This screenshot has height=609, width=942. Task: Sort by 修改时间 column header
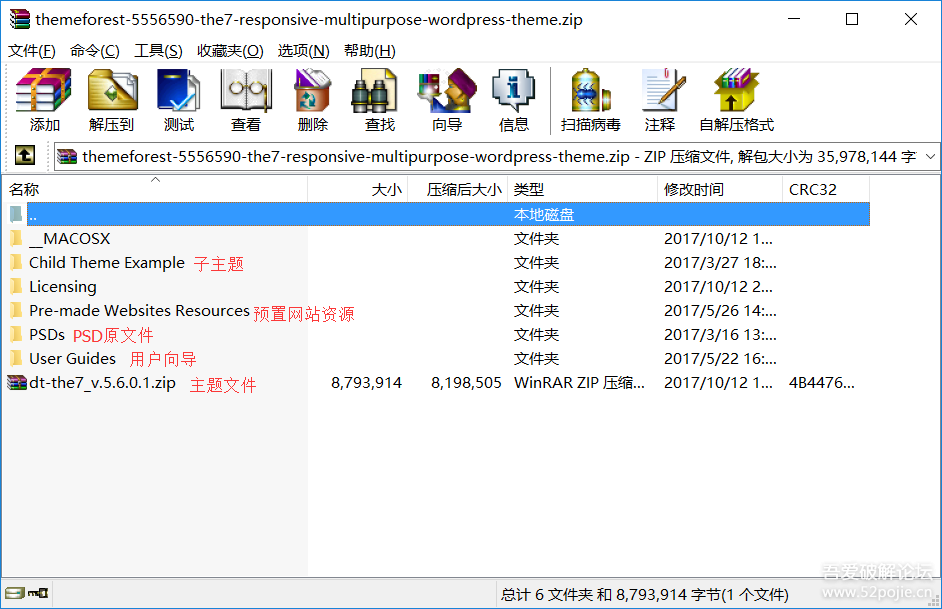point(720,189)
